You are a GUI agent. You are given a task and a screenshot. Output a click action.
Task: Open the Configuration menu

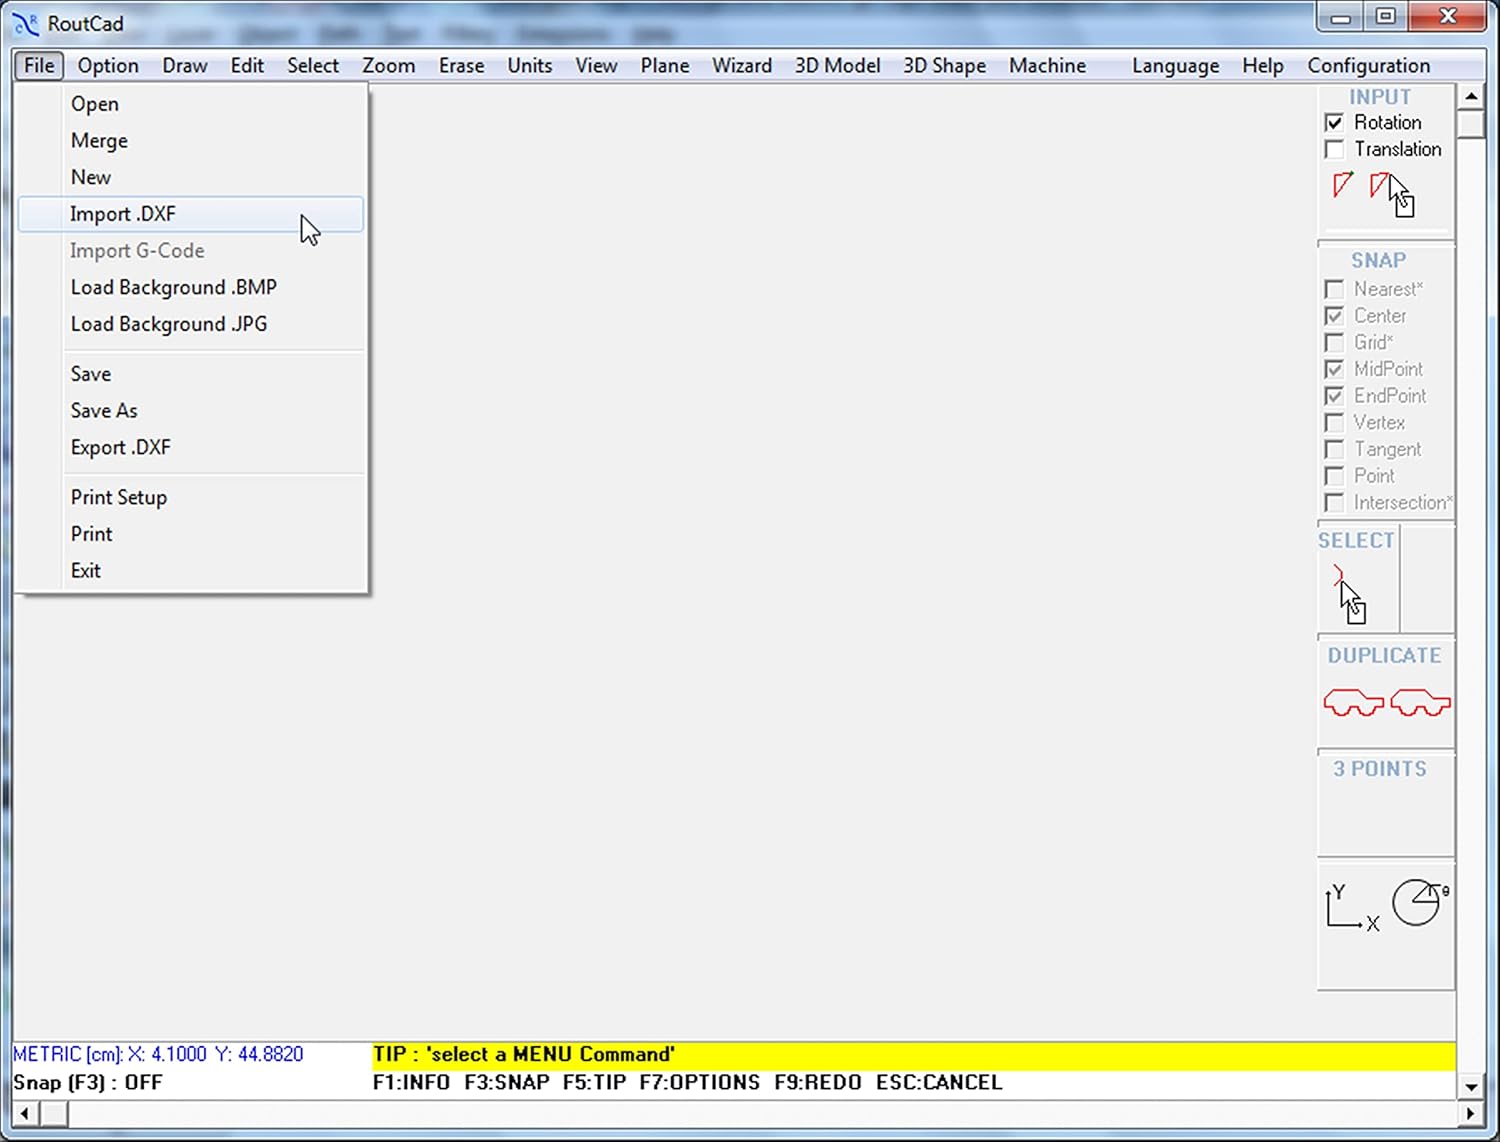[1368, 66]
